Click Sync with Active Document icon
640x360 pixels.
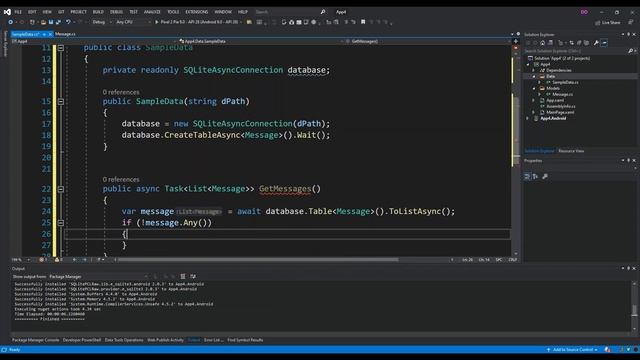[571, 43]
